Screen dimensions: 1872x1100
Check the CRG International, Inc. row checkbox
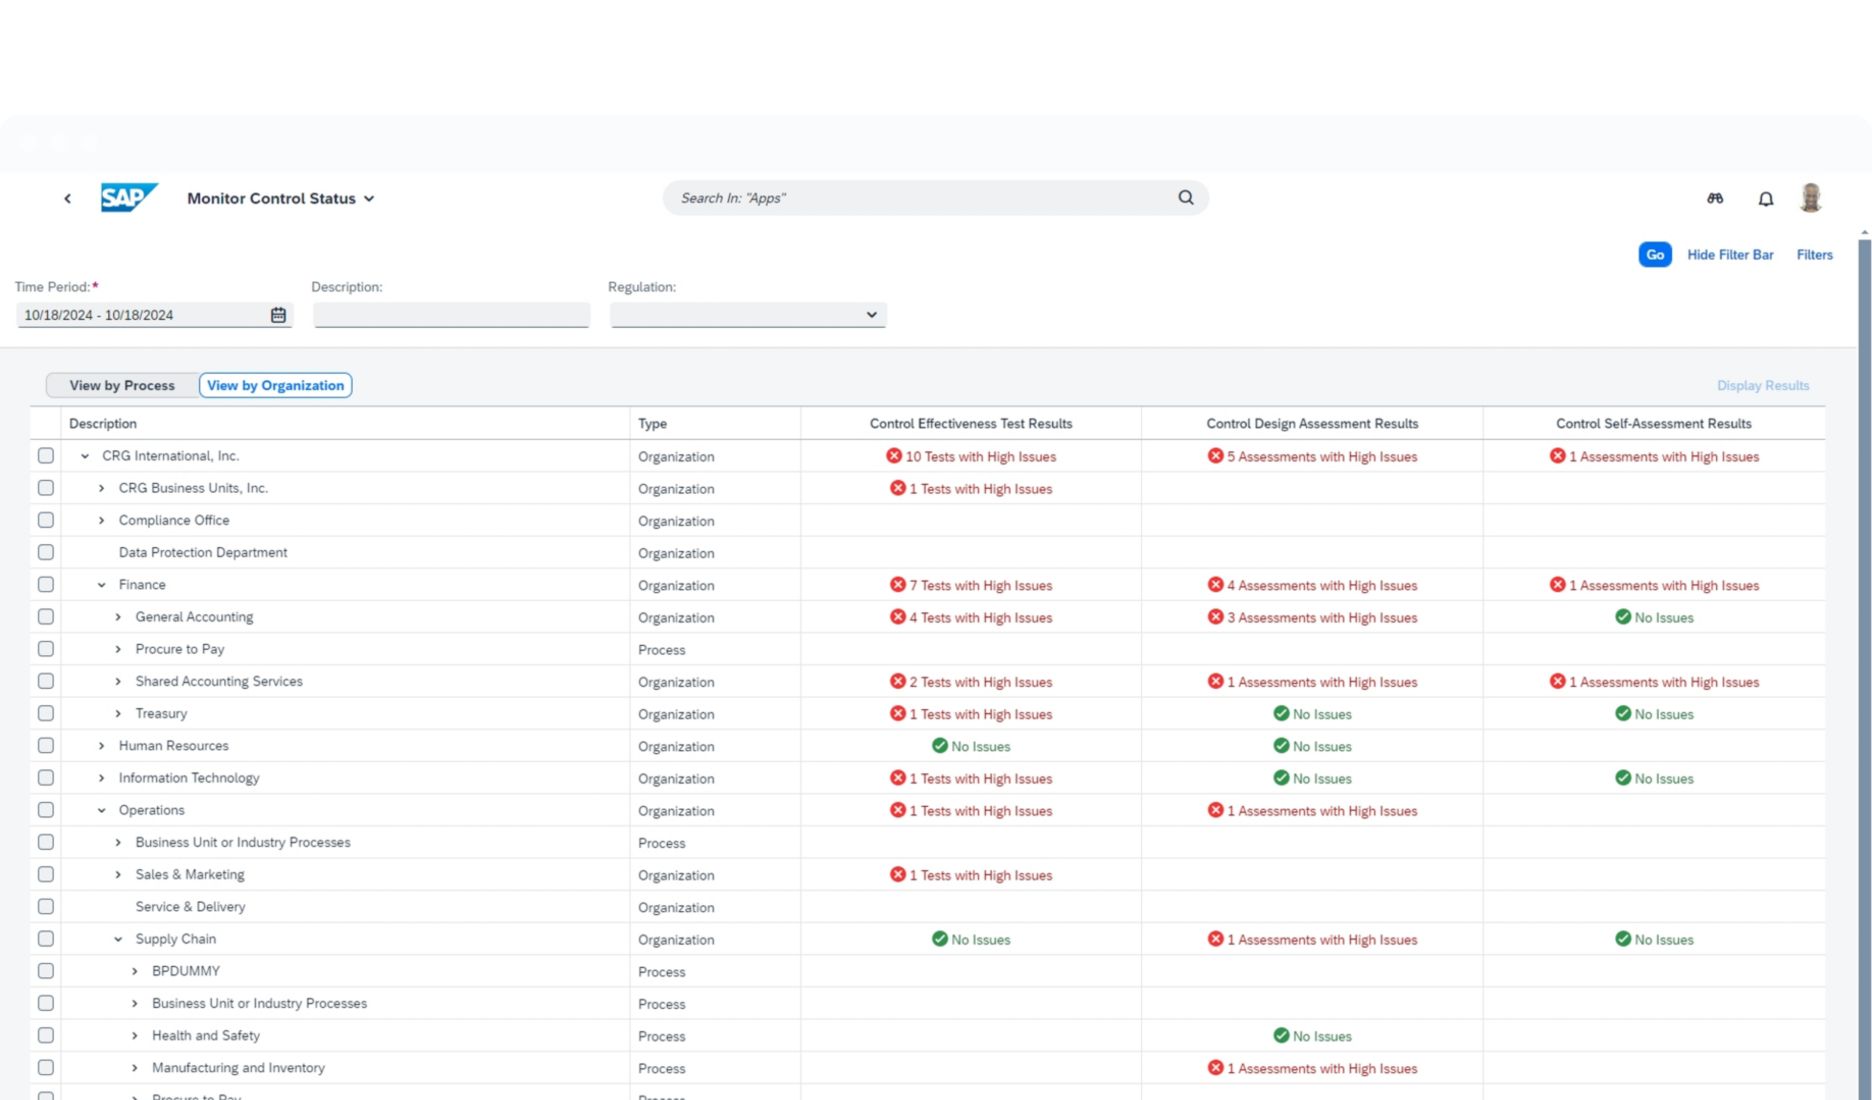[46, 456]
